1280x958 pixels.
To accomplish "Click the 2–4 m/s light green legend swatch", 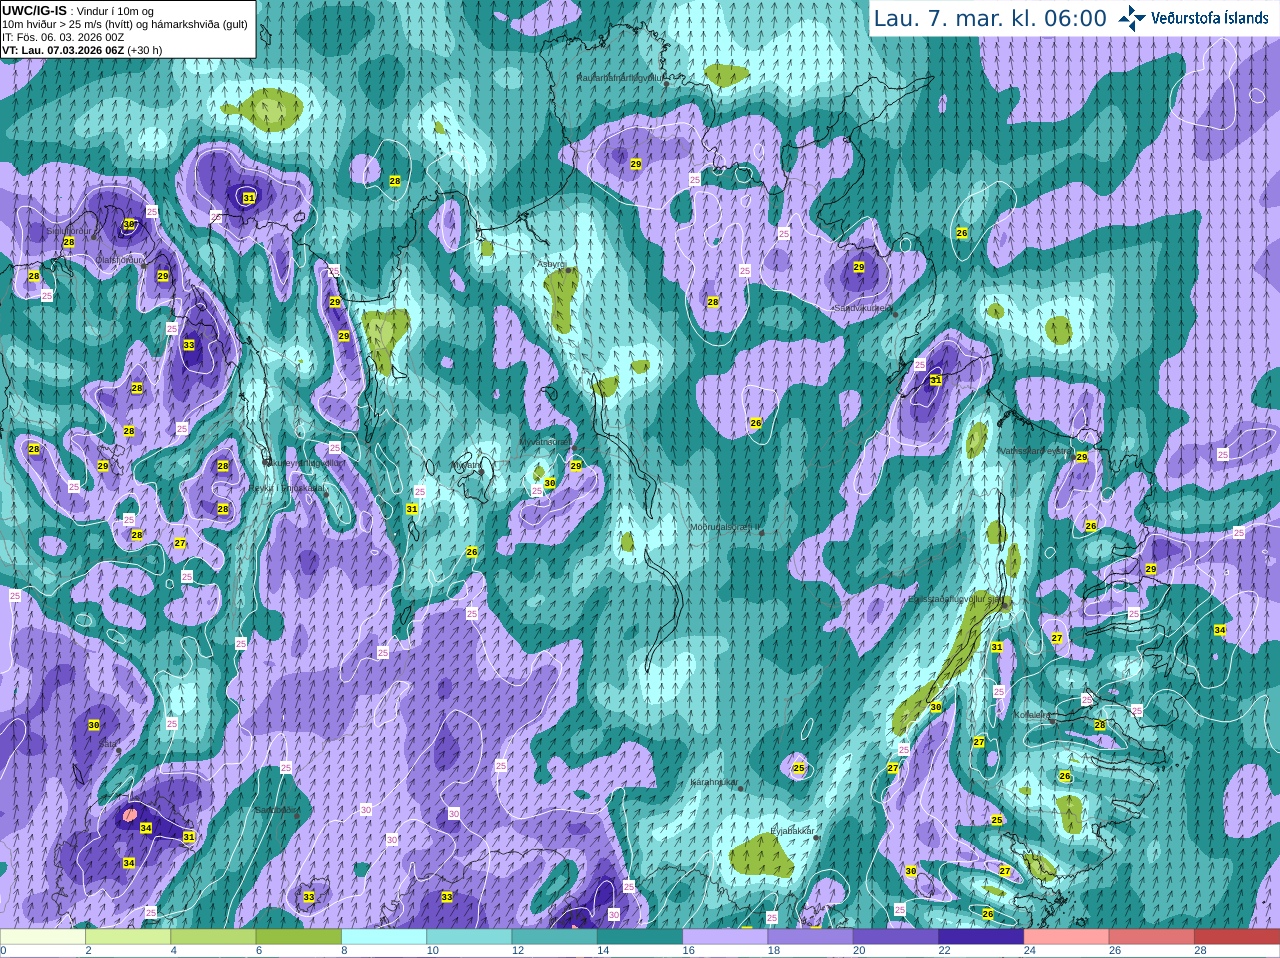I will click(128, 937).
